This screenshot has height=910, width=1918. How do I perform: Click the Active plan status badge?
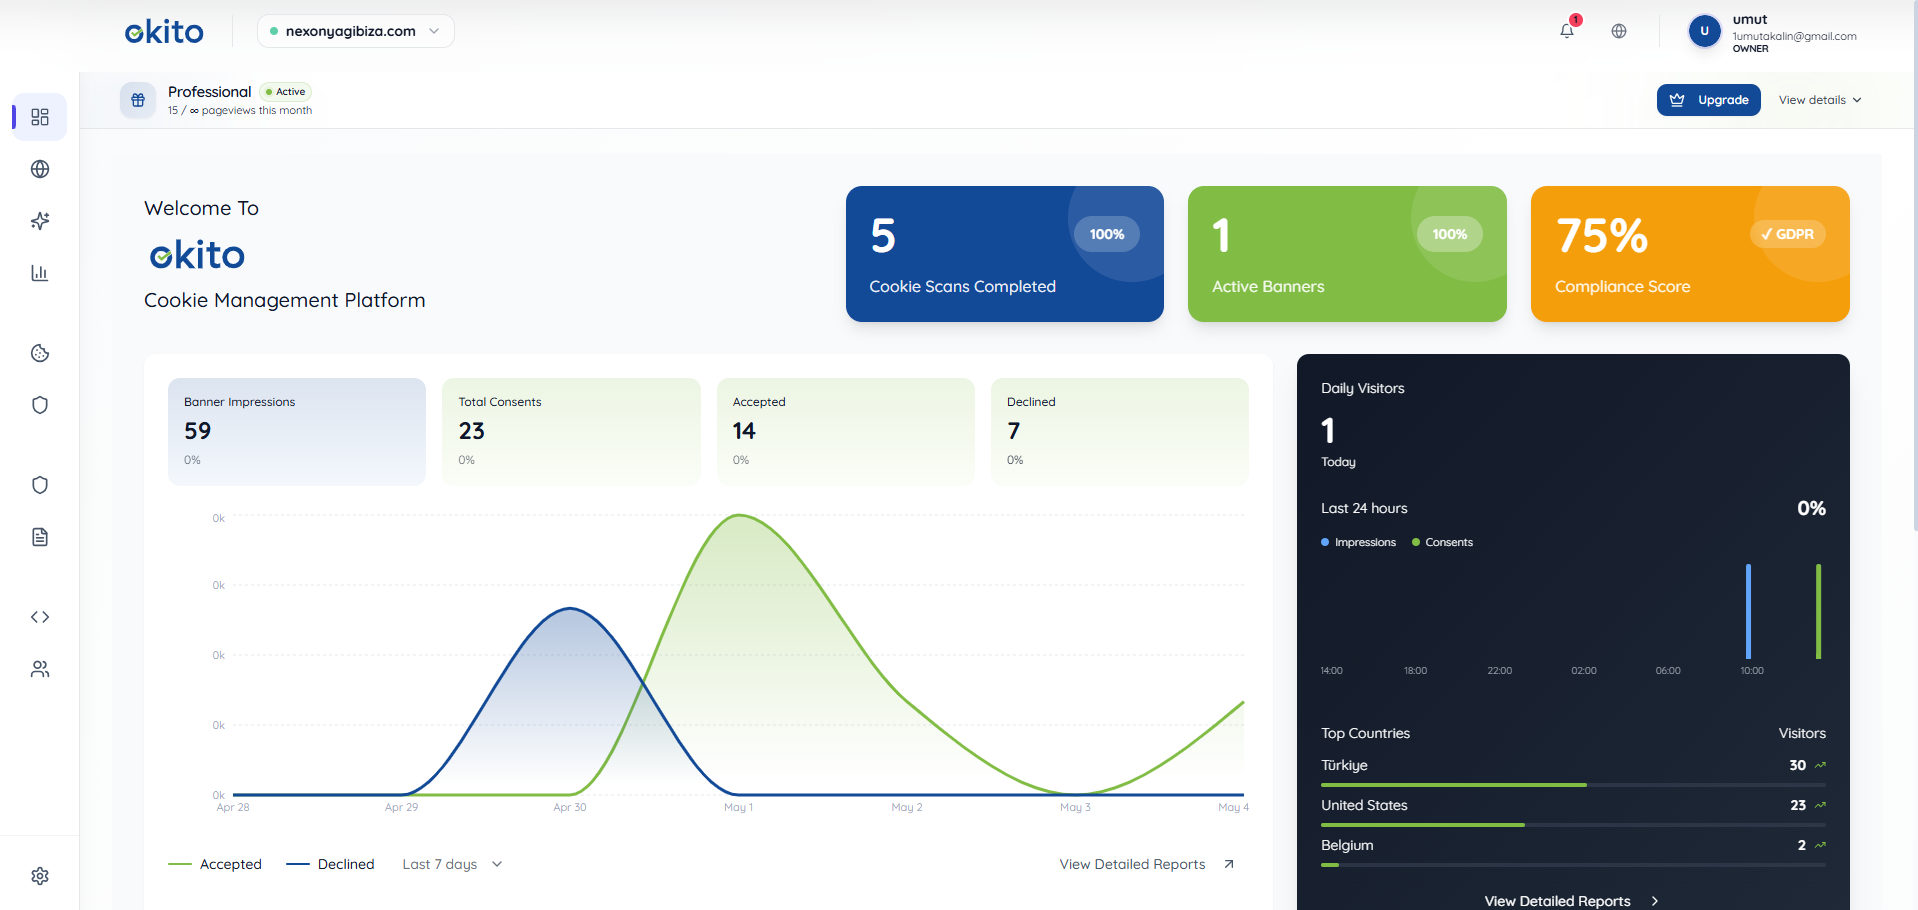pos(286,91)
